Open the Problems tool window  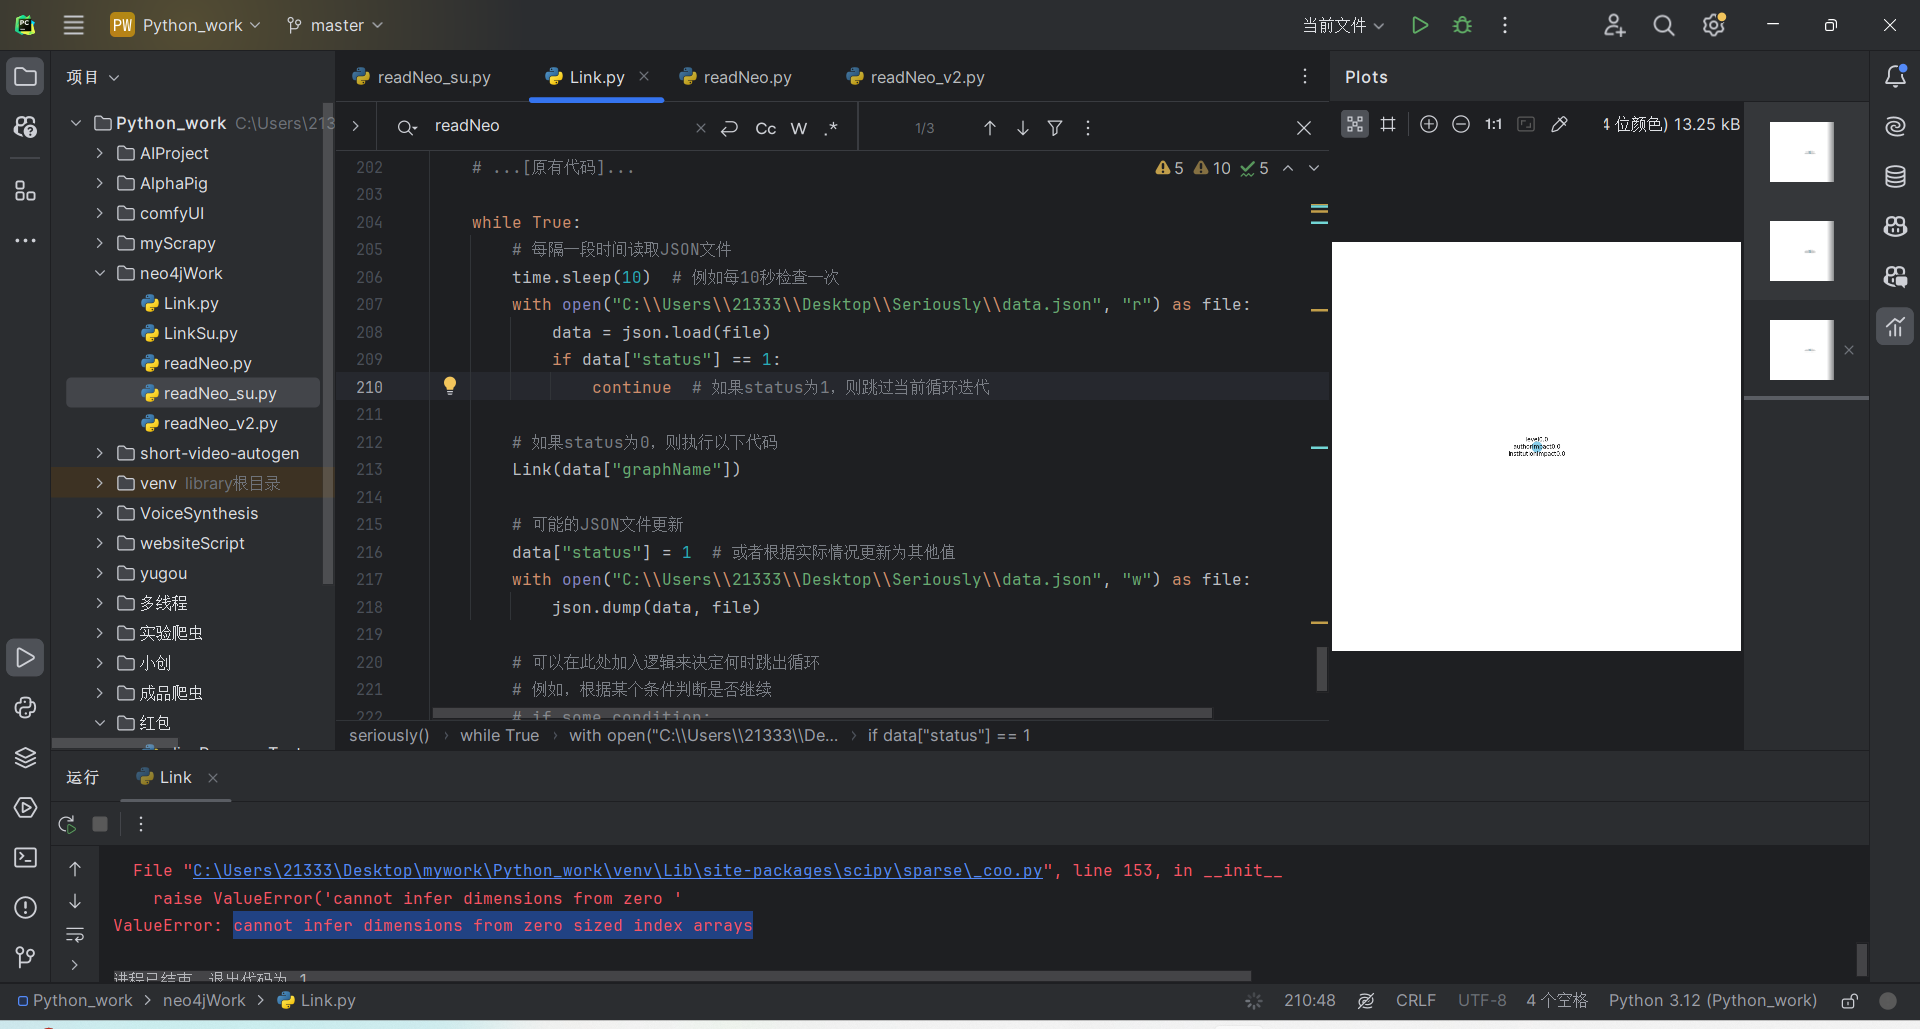tap(25, 908)
